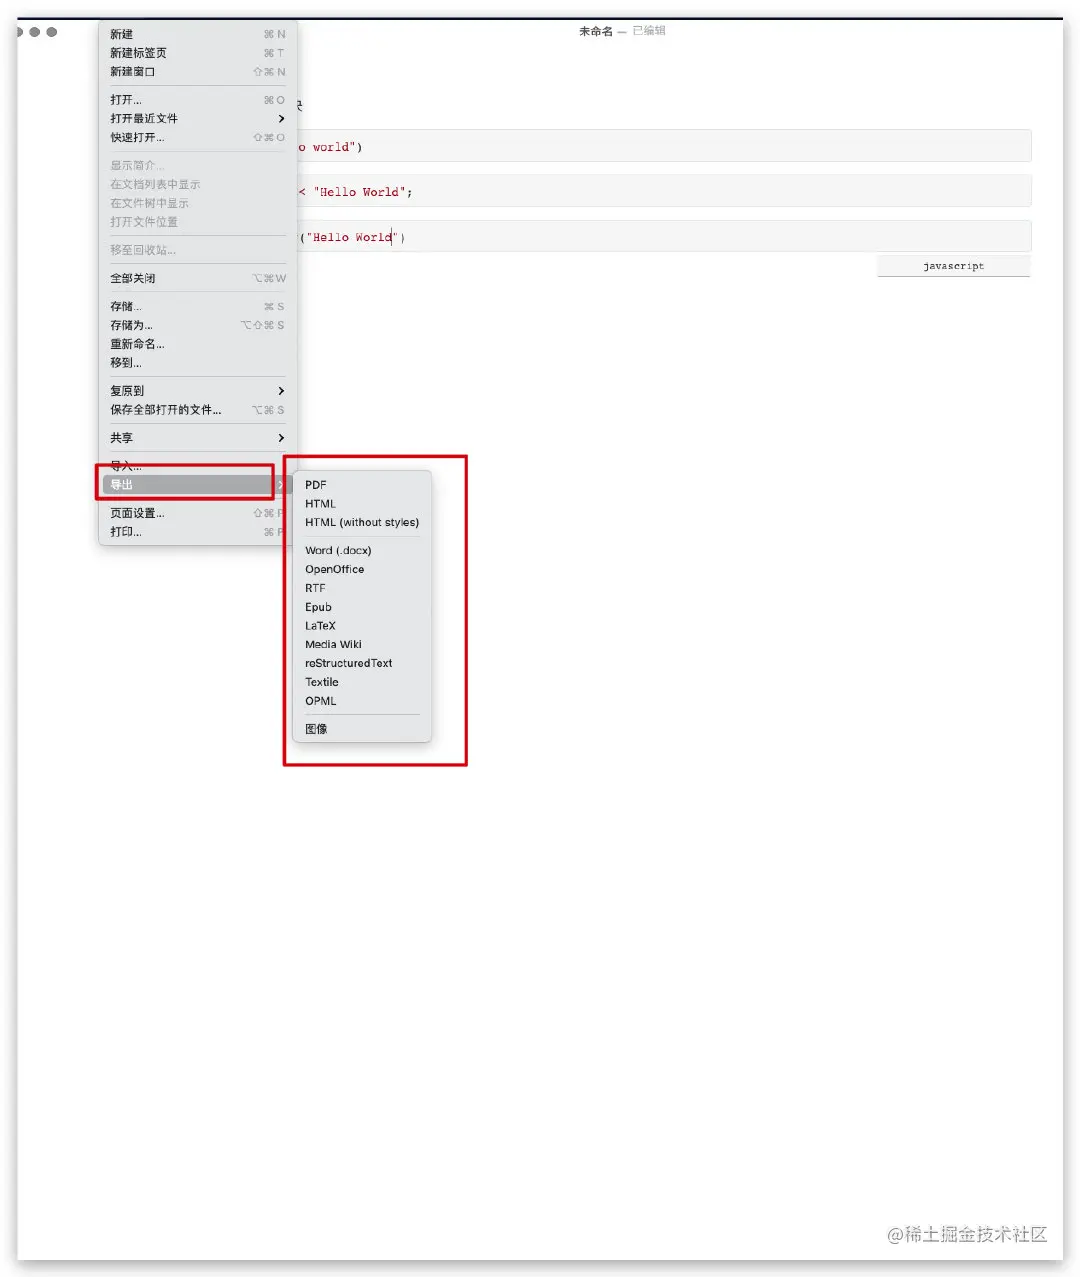
Task: Export as Word (.docx)
Action: (362, 550)
